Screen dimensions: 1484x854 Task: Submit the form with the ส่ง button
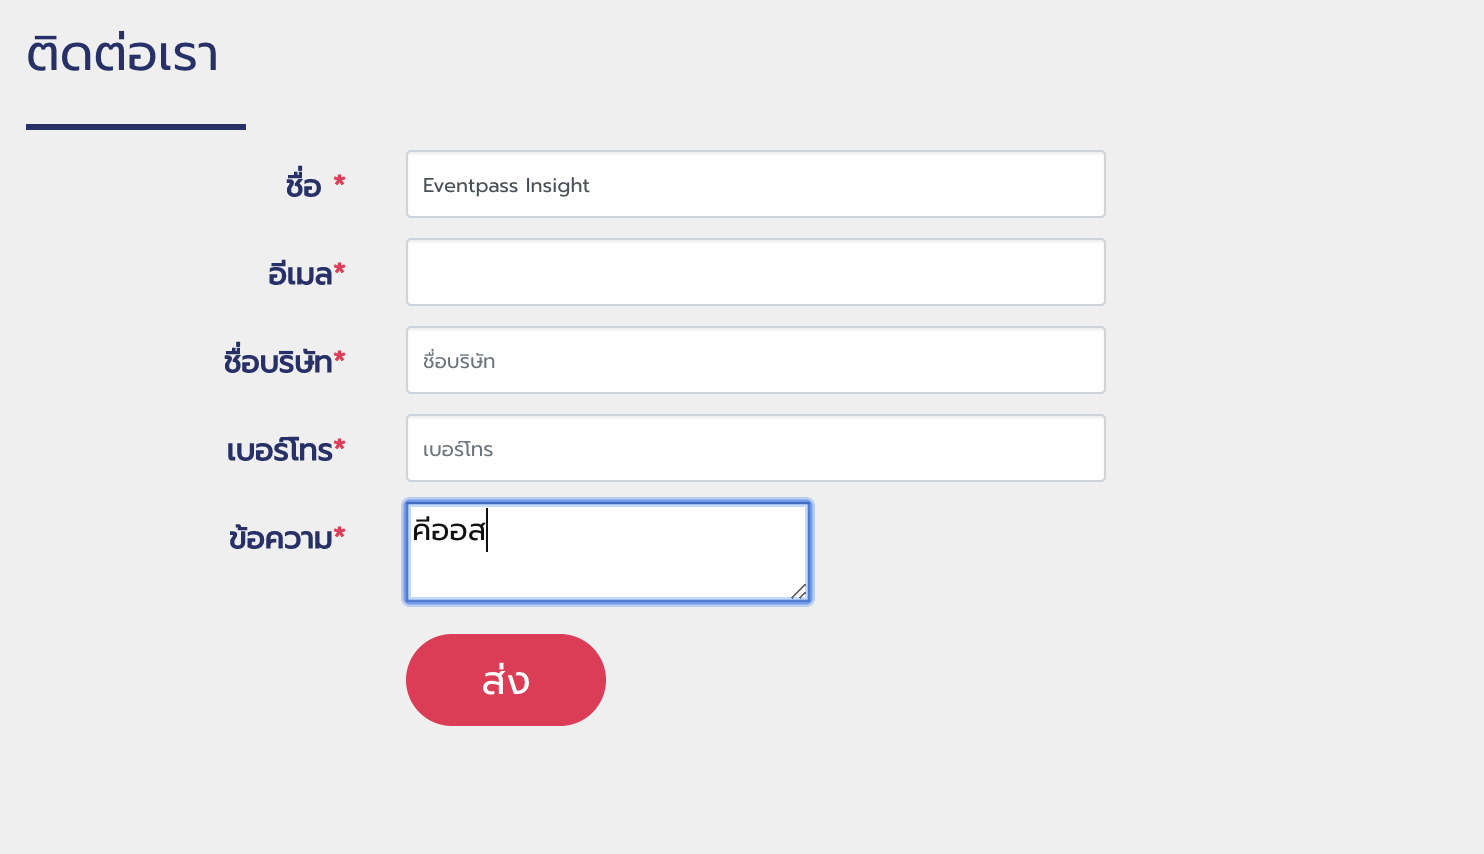(506, 680)
